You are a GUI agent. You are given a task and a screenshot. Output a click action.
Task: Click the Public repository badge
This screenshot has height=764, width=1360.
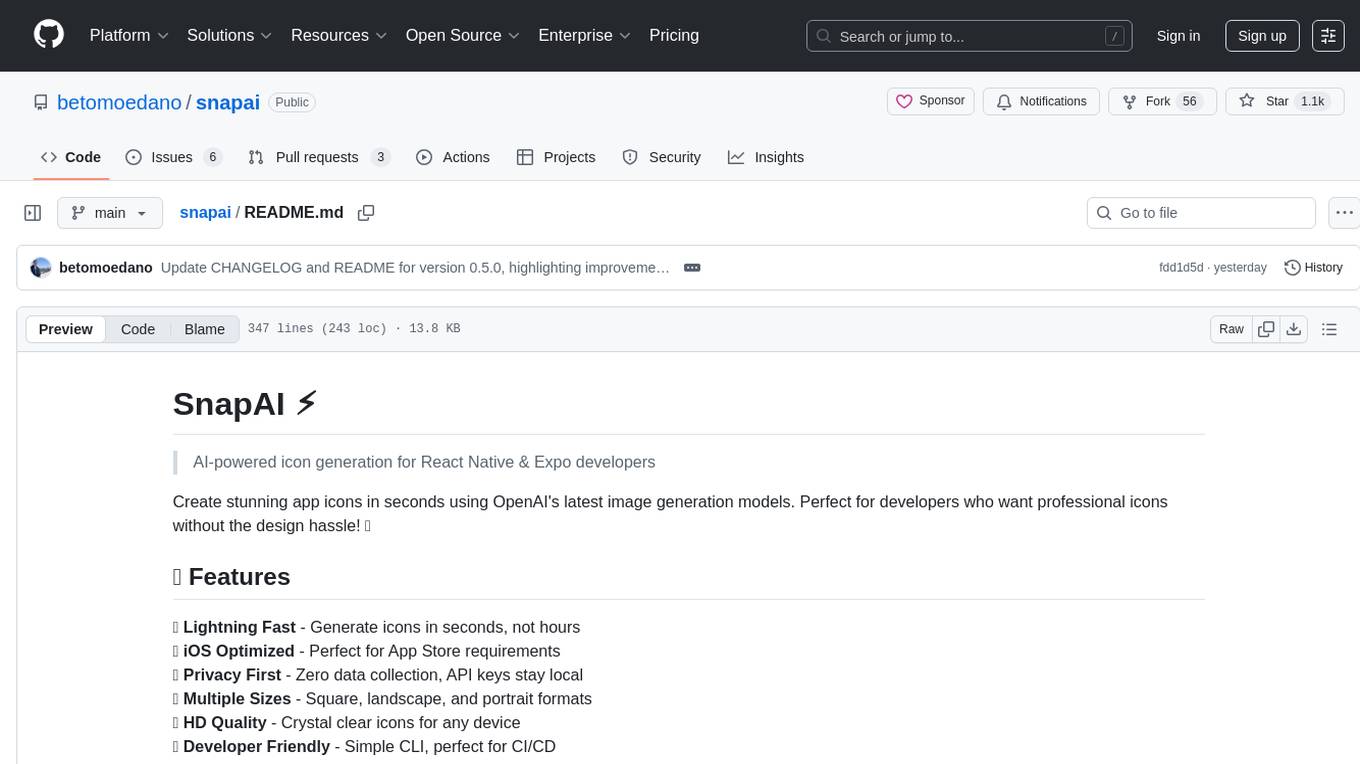pyautogui.click(x=292, y=102)
